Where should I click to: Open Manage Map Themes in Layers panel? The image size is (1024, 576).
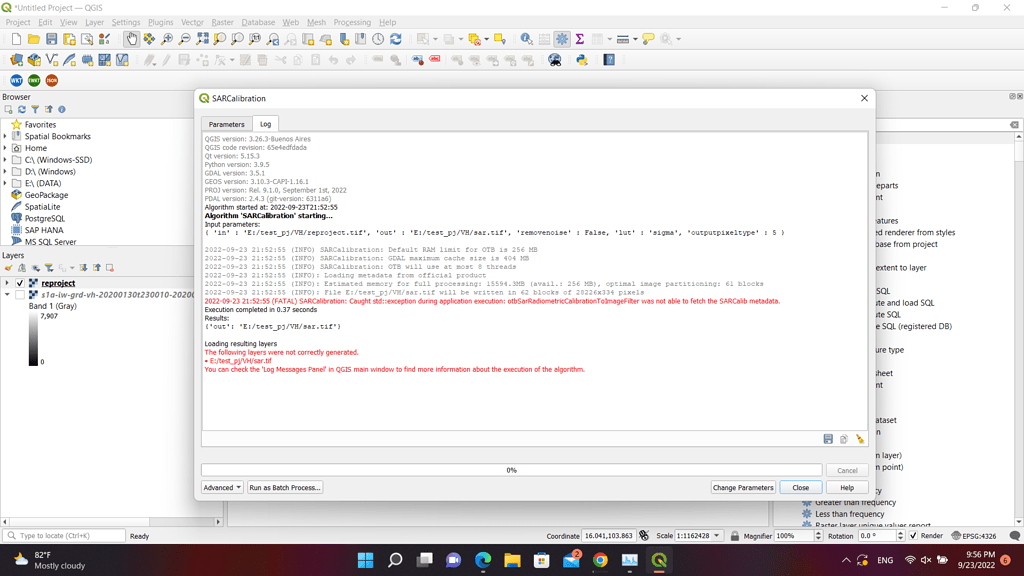pyautogui.click(x=33, y=267)
